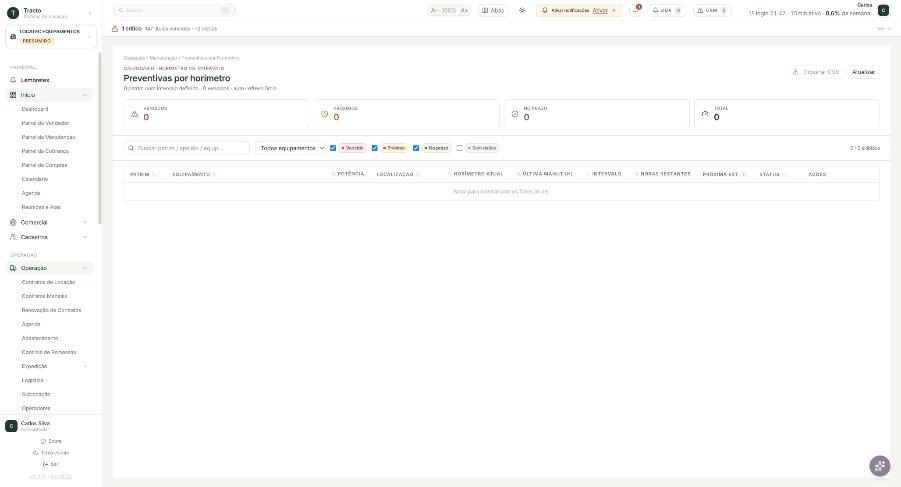
Task: Click the search patrimônio input field
Action: (x=187, y=148)
